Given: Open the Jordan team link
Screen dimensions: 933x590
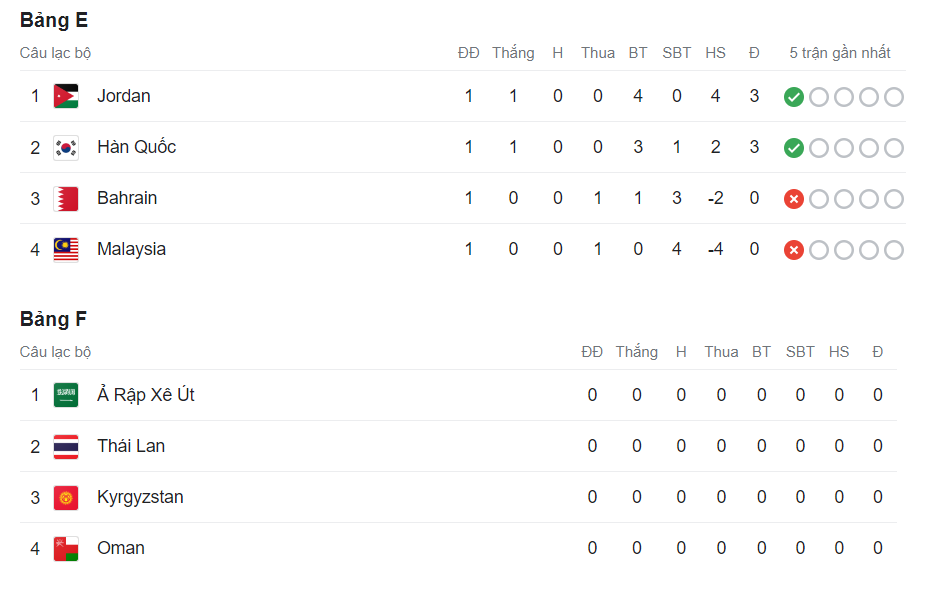Looking at the screenshot, I should click(124, 96).
